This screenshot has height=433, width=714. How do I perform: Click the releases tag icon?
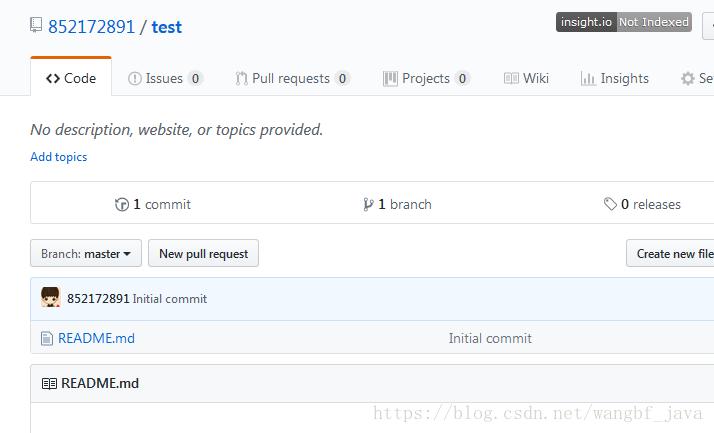point(610,204)
